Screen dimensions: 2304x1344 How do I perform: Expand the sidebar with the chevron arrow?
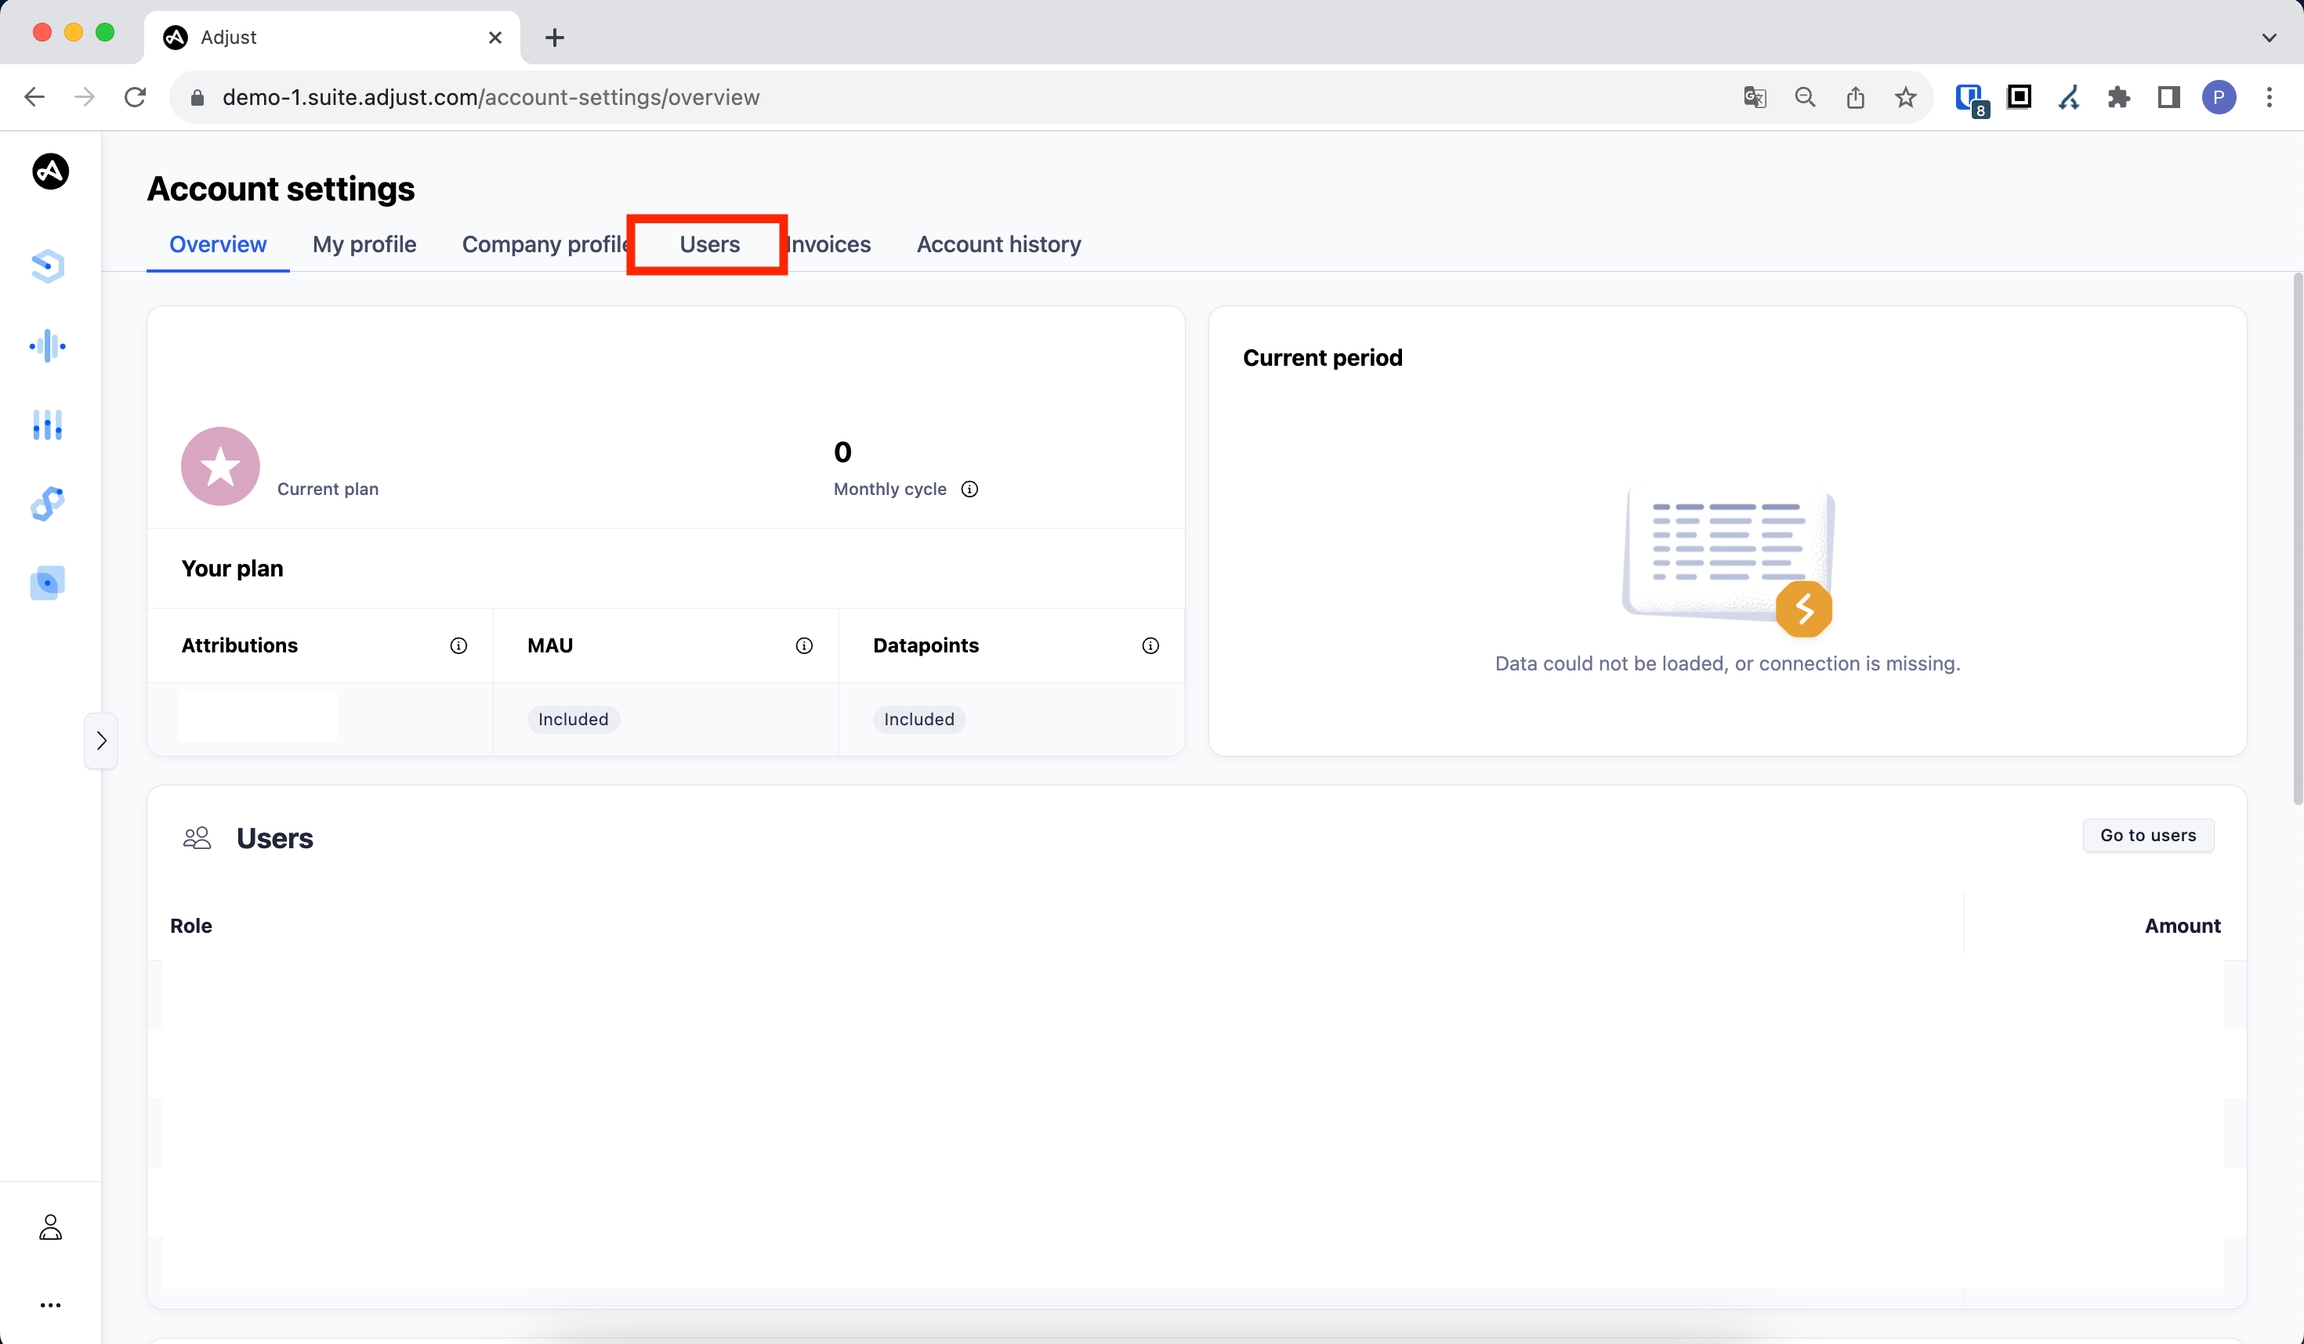click(x=101, y=741)
